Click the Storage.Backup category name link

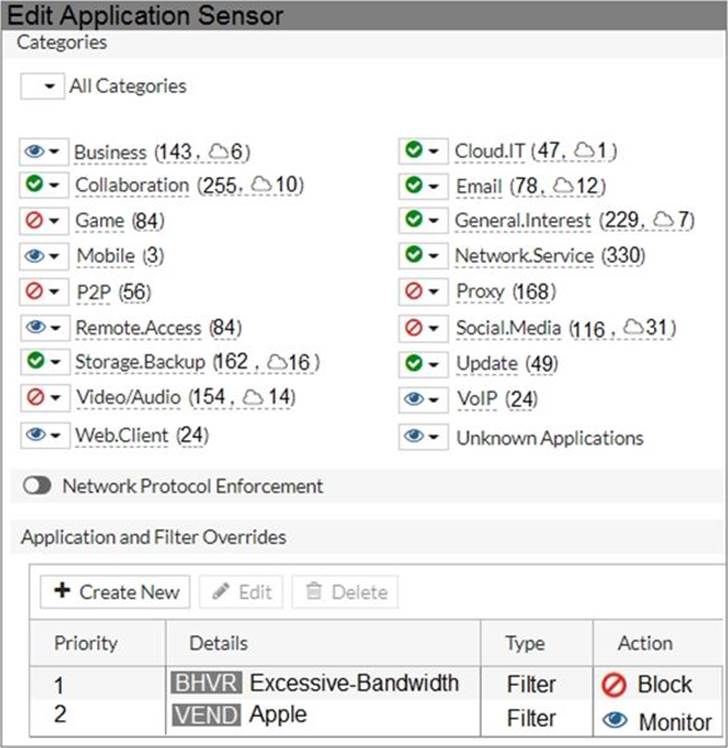[140, 361]
